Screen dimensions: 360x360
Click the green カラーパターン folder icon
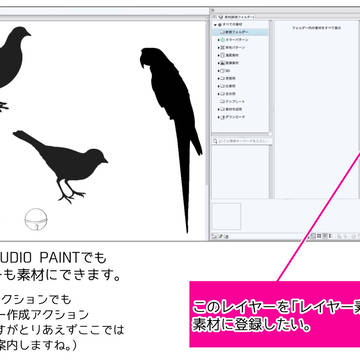tap(223, 40)
